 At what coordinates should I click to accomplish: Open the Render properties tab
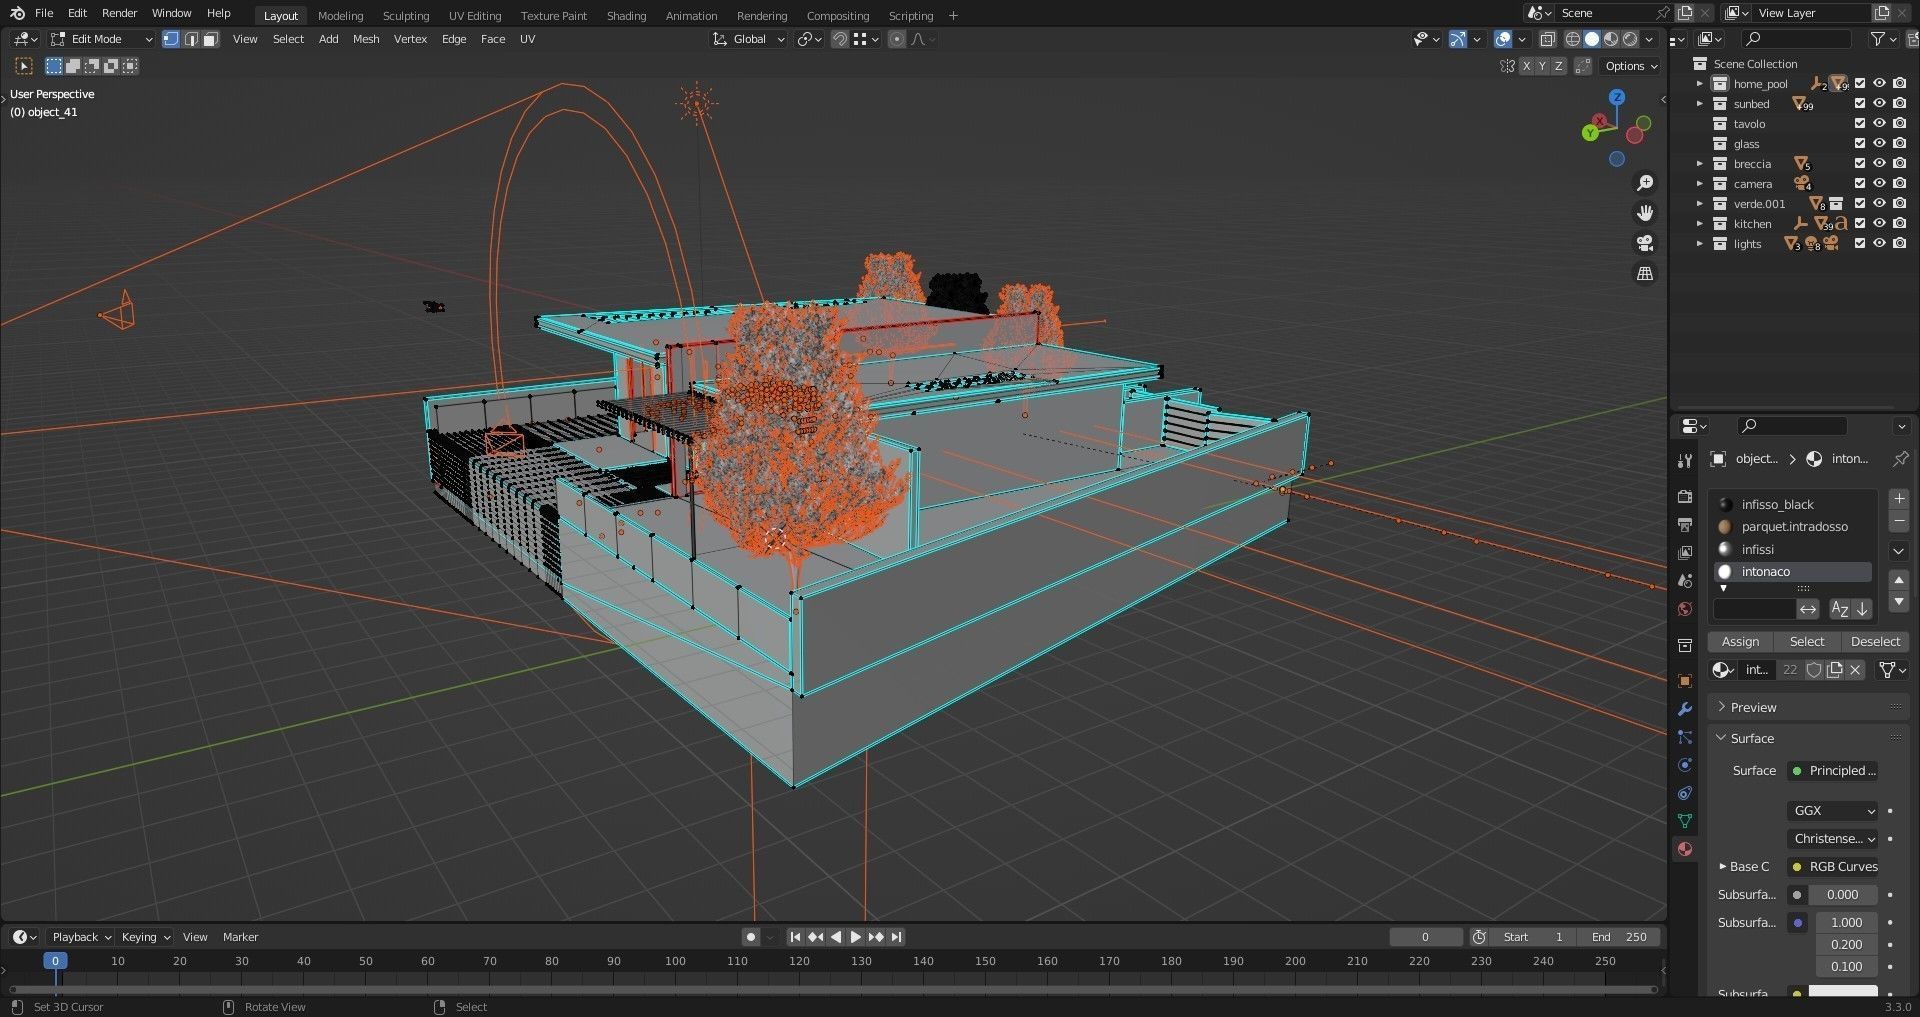[x=1685, y=497]
